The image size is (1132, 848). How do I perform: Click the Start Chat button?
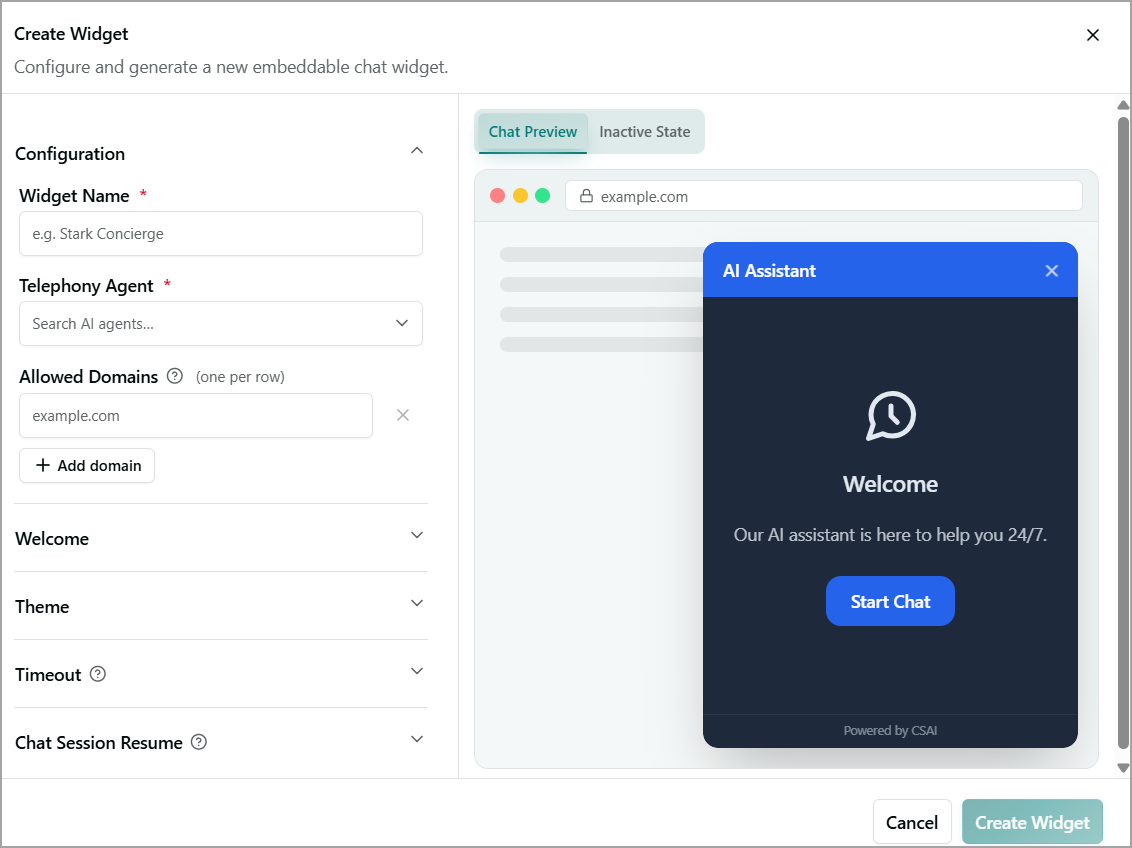tap(890, 601)
